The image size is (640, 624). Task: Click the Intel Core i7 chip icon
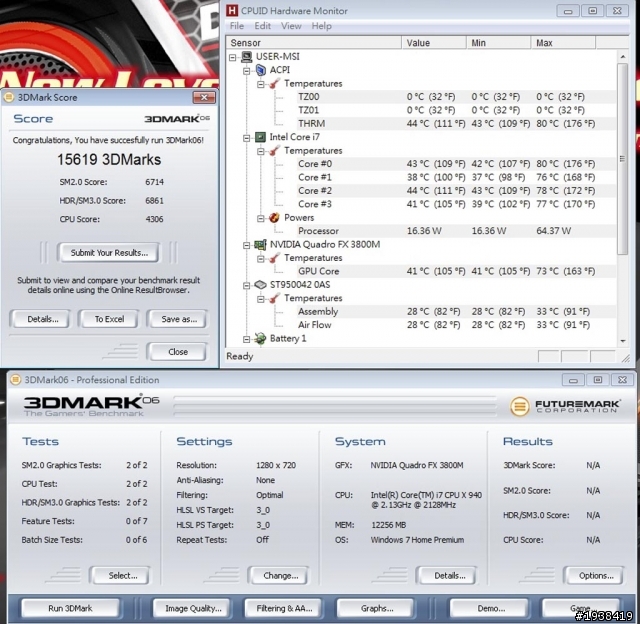(x=260, y=137)
